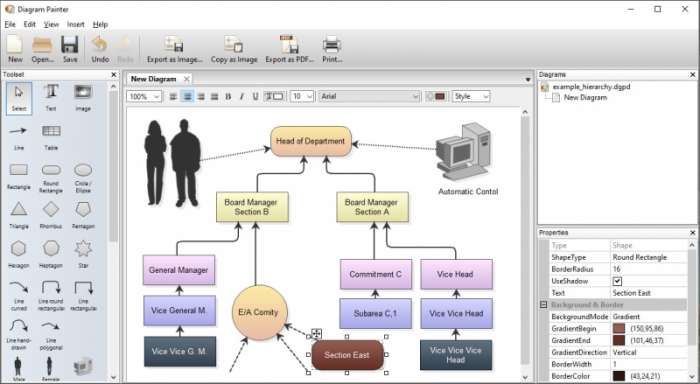Select the Text tool in Toolset
The image size is (700, 384).
pos(51,97)
